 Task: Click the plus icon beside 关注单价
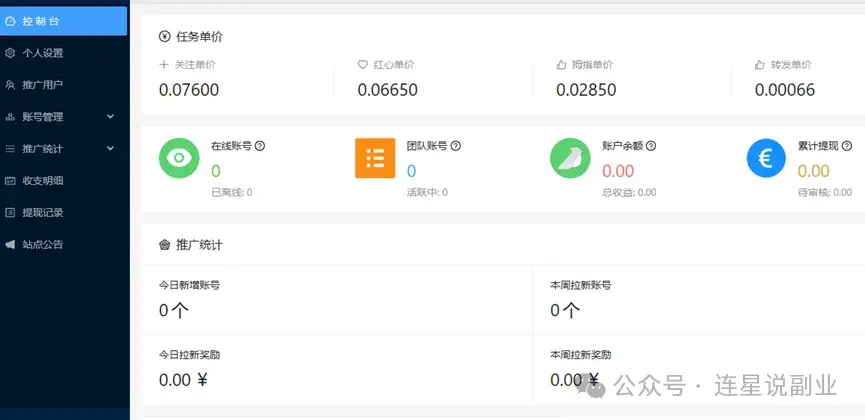point(164,65)
